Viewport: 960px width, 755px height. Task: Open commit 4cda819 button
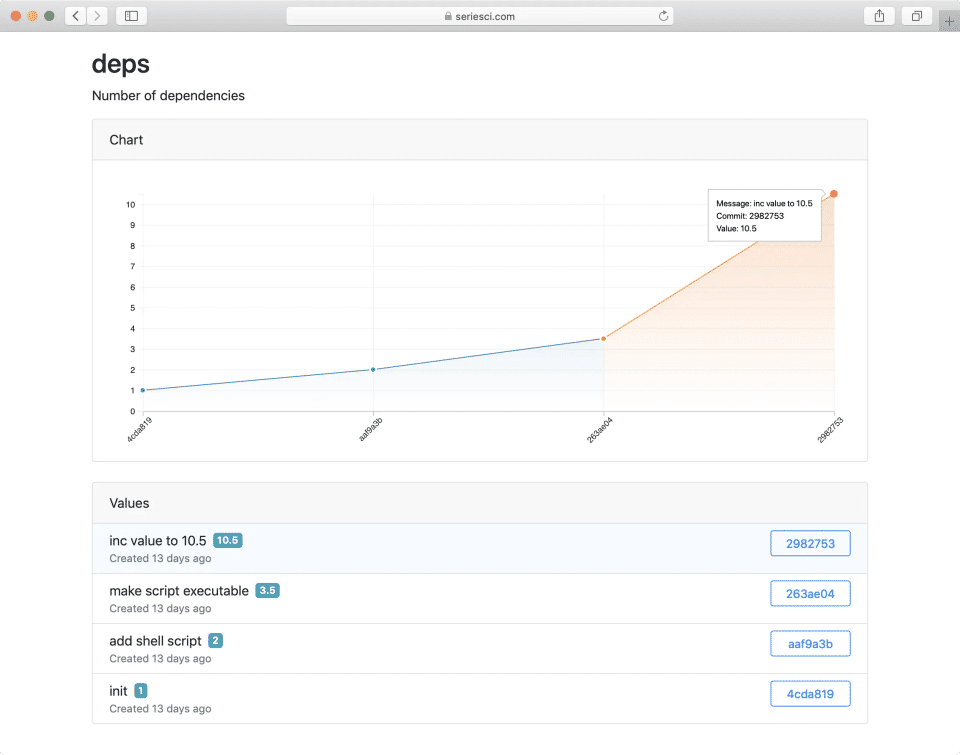coord(810,693)
